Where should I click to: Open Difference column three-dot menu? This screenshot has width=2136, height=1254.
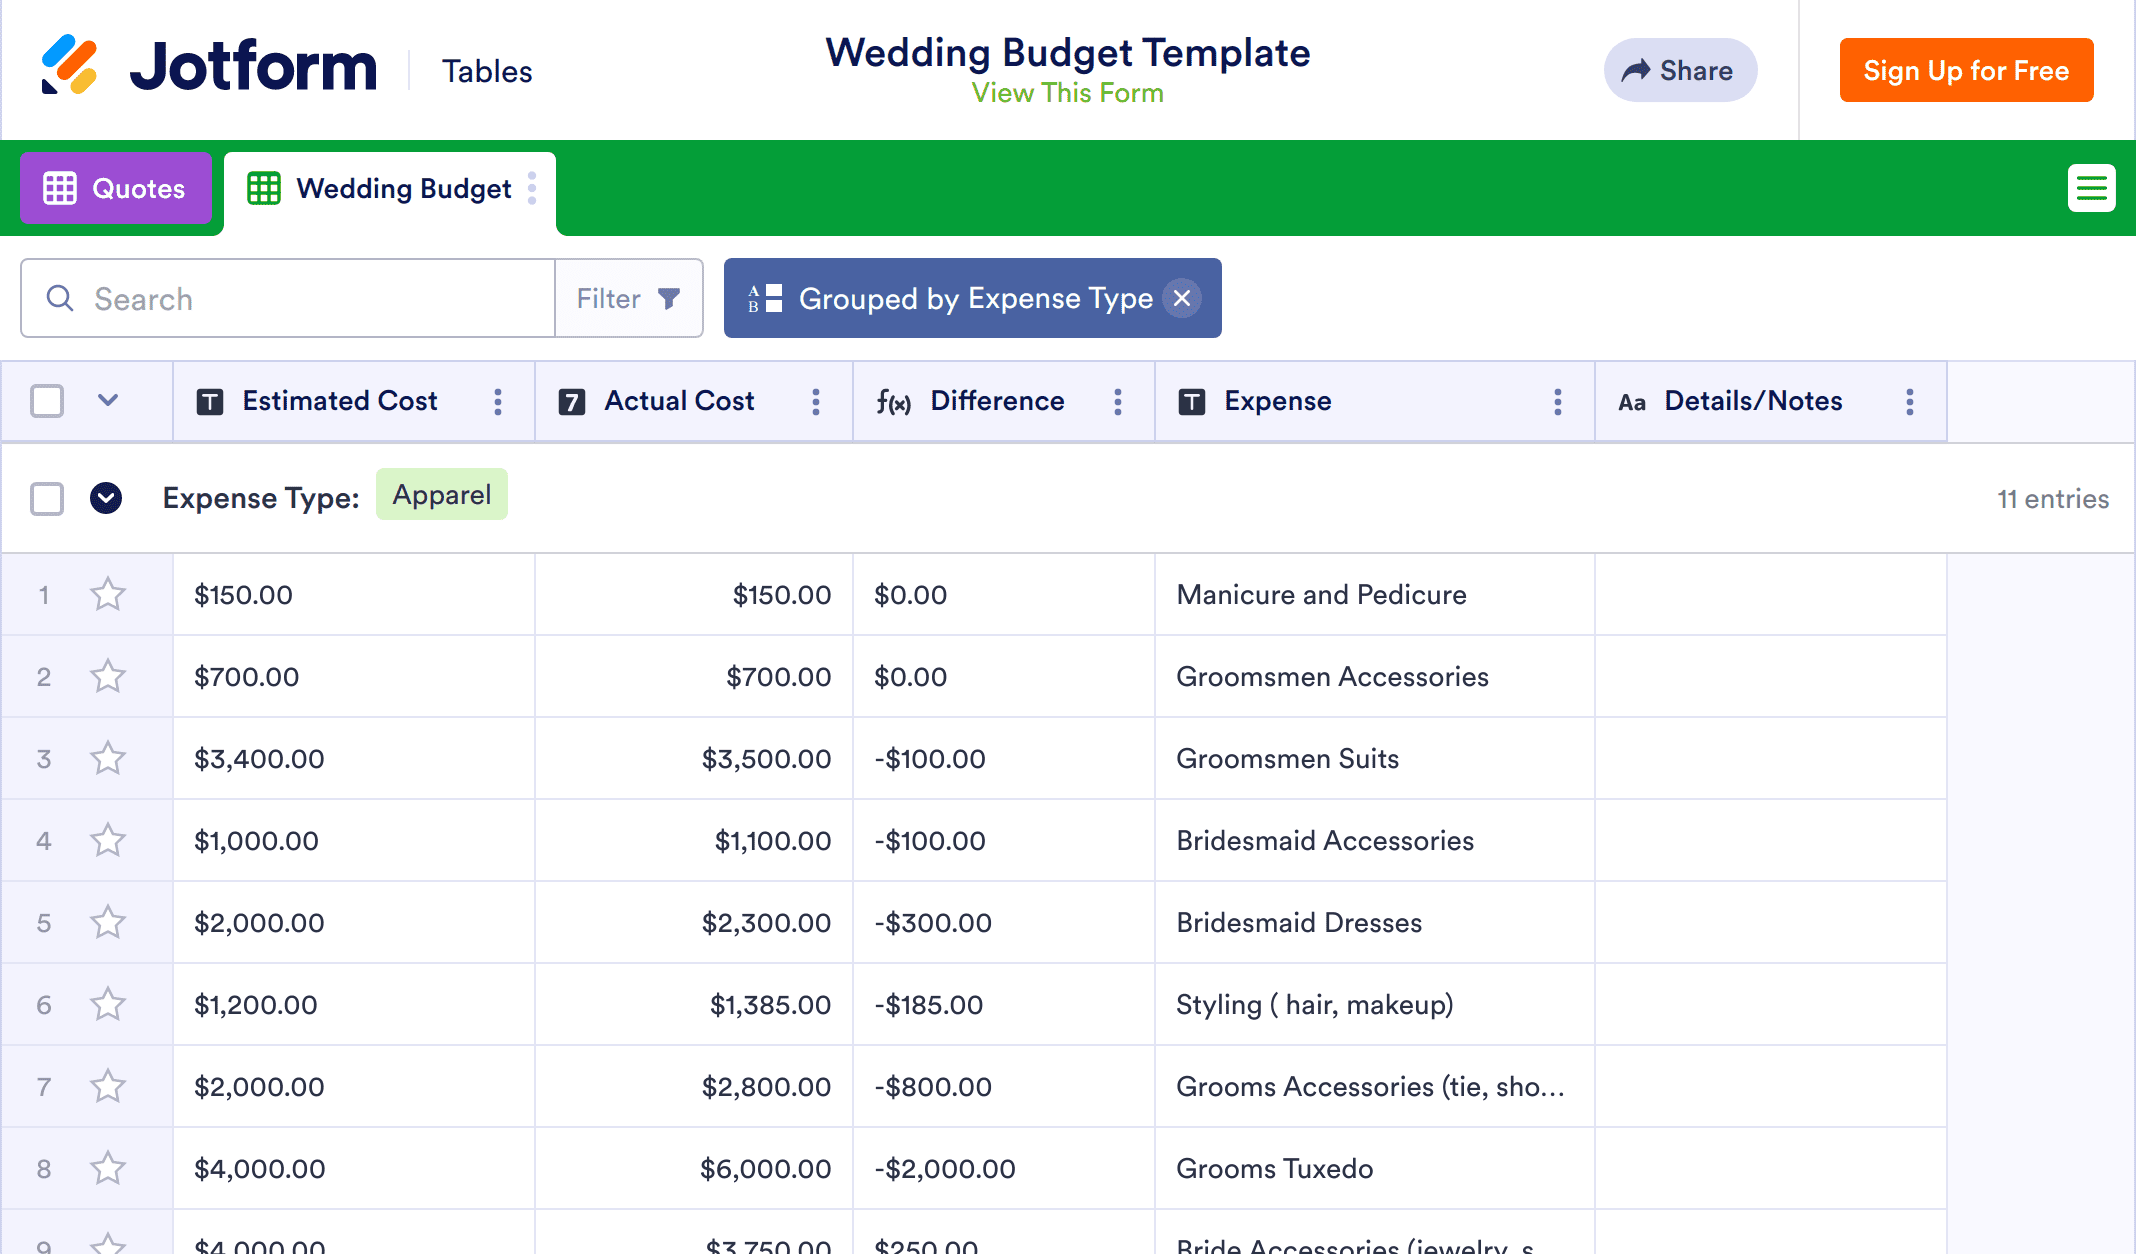(x=1117, y=402)
